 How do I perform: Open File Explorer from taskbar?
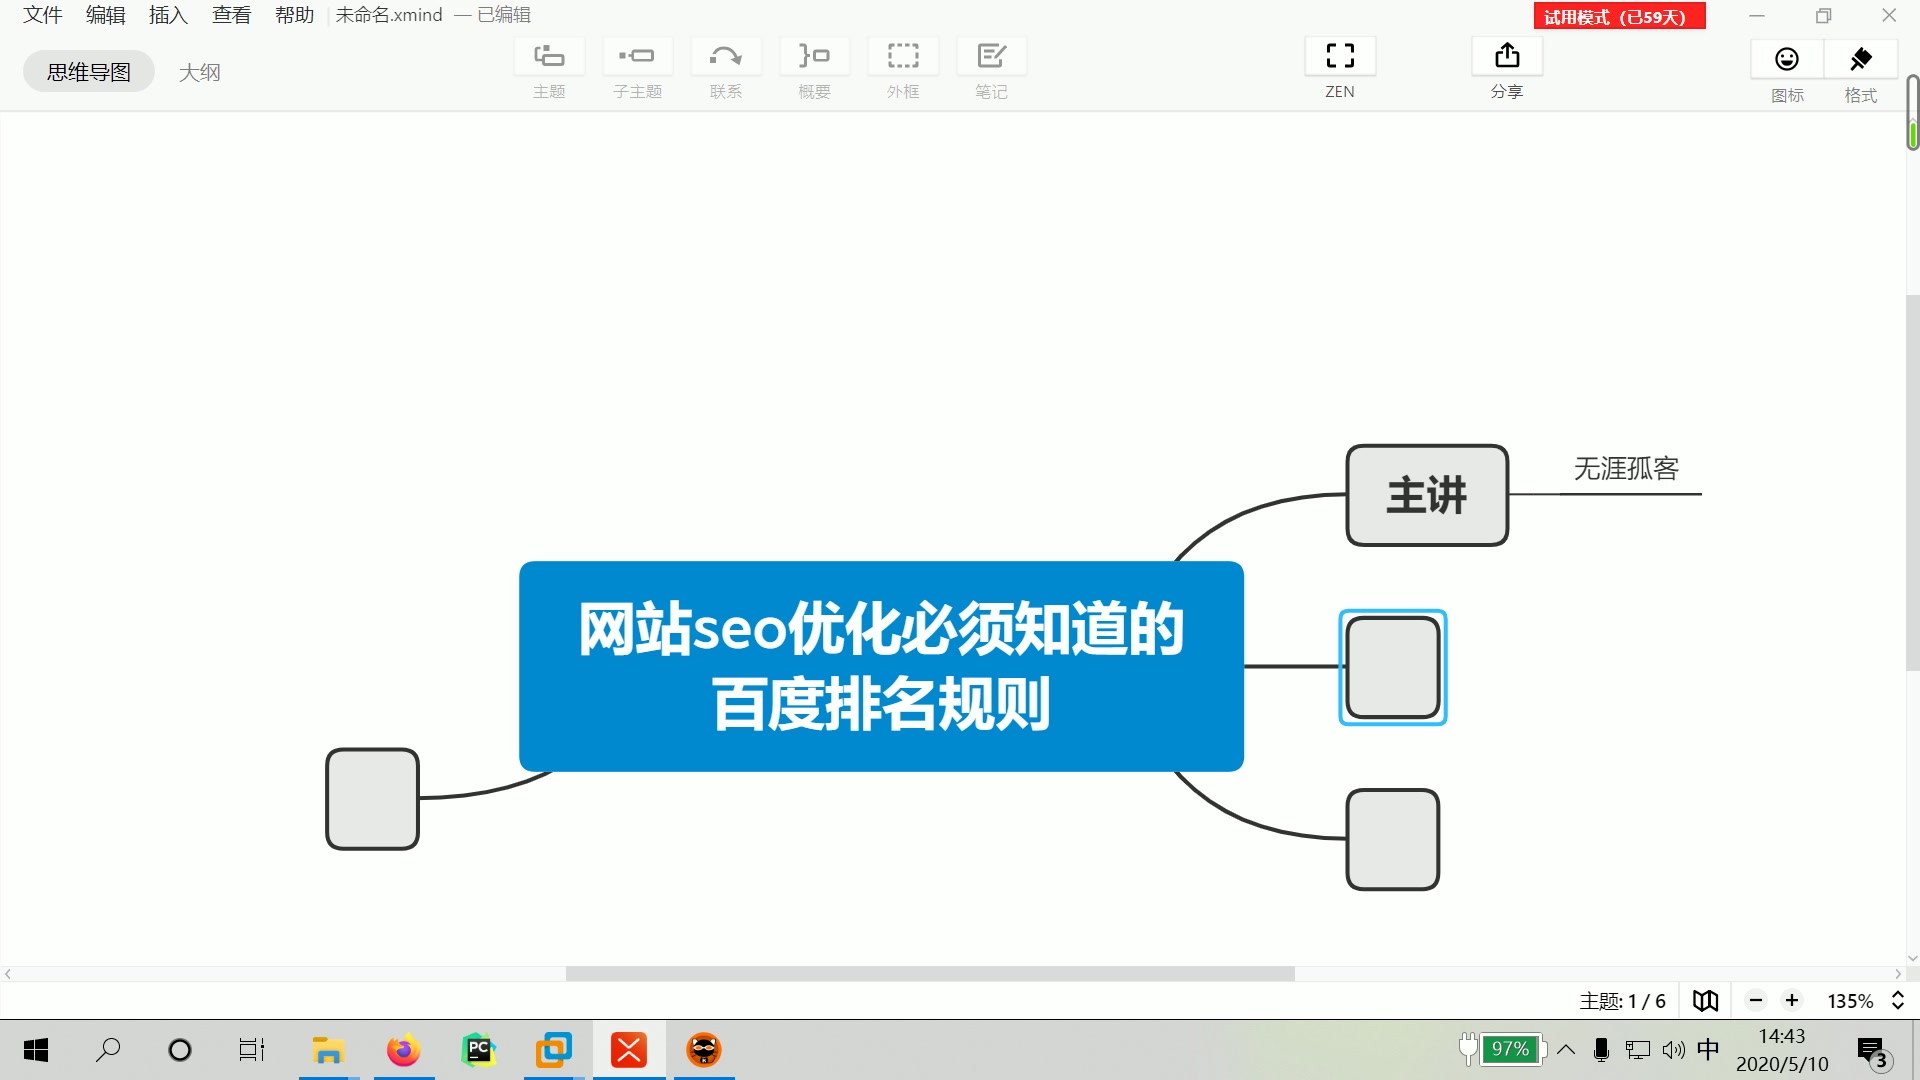[x=328, y=1050]
